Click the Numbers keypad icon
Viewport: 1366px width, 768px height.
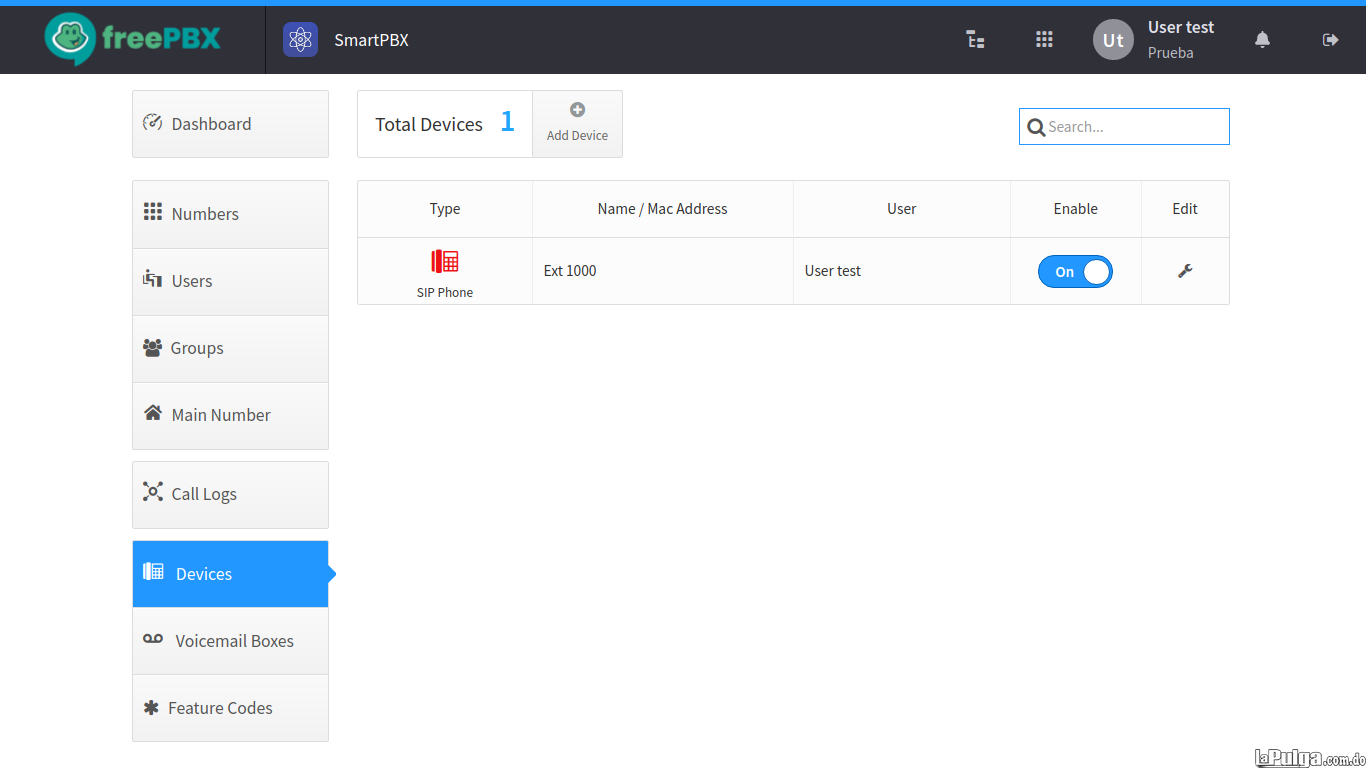coord(152,212)
